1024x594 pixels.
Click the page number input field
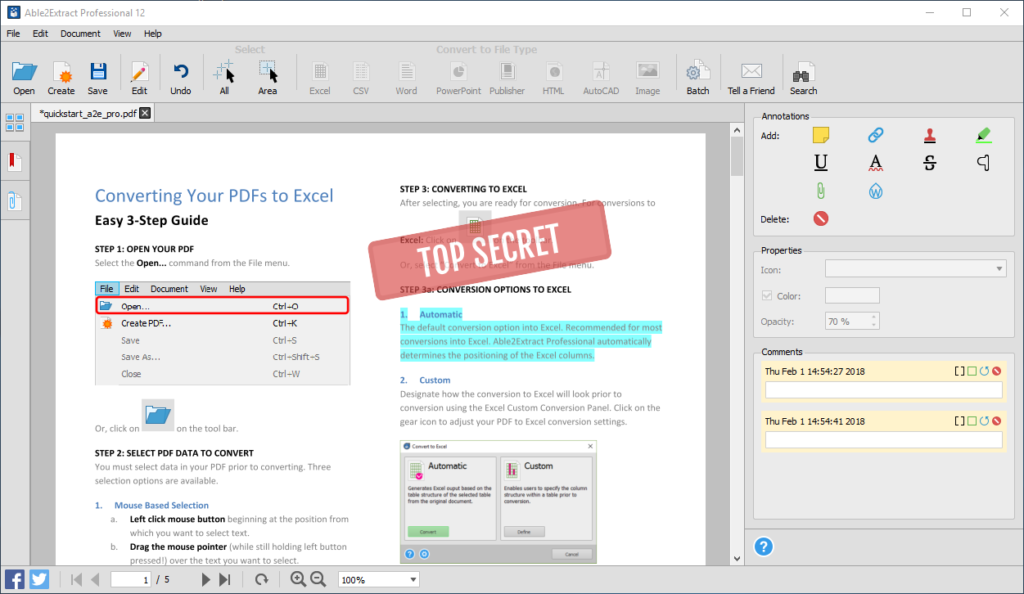(x=131, y=580)
